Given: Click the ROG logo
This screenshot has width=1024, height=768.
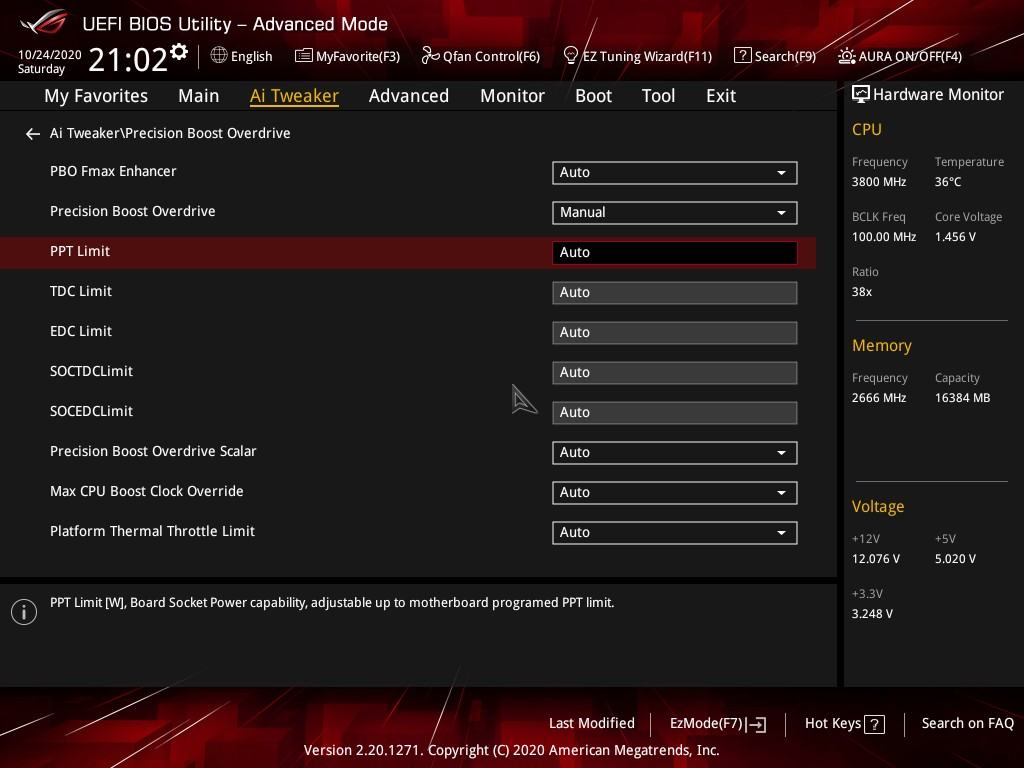Looking at the screenshot, I should point(43,23).
